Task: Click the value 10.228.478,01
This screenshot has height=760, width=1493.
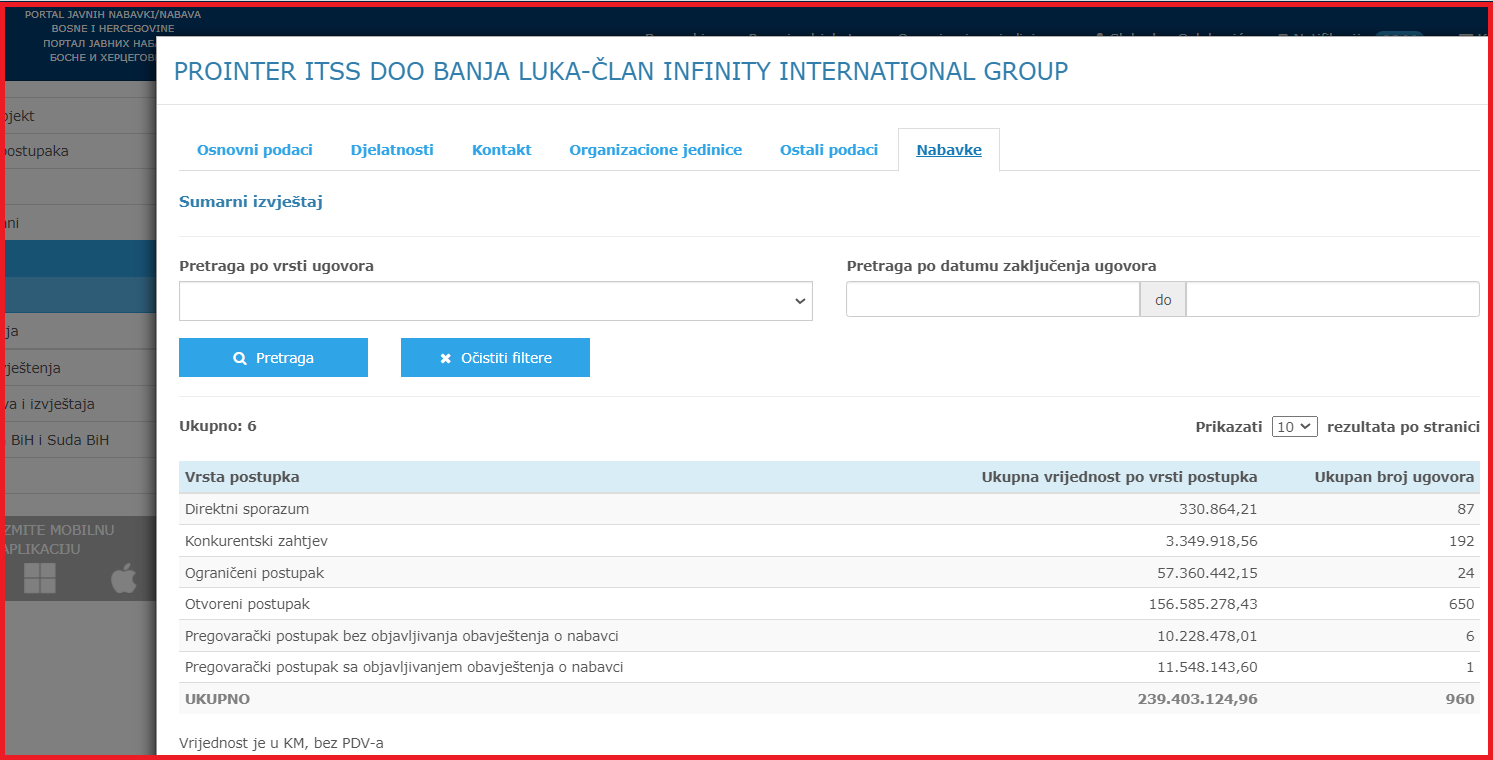Action: (1206, 636)
